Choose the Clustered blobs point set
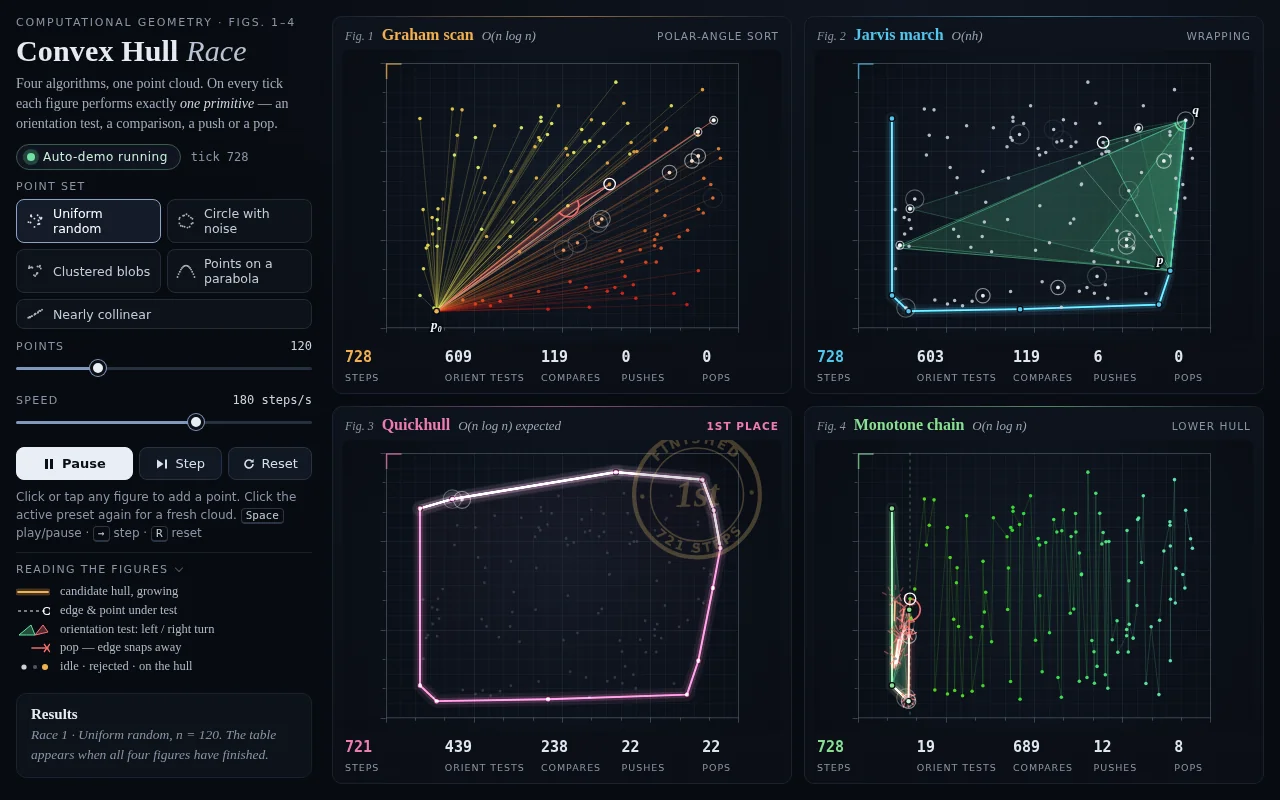 (x=88, y=271)
